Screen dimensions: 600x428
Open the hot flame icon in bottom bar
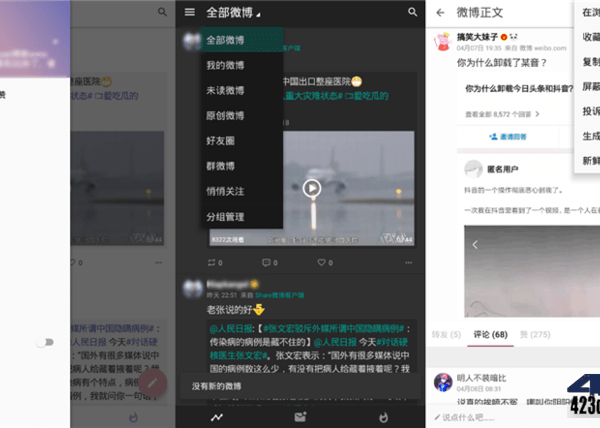[384, 416]
